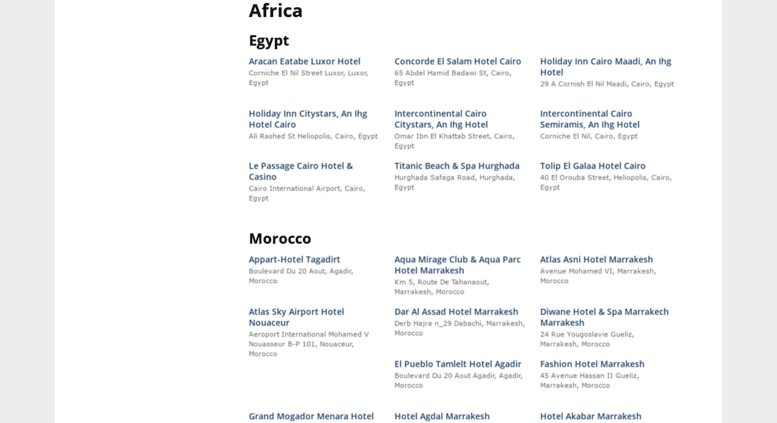
Task: Click address '45 Avenue Hassan II Gueliz'
Action: coord(589,380)
